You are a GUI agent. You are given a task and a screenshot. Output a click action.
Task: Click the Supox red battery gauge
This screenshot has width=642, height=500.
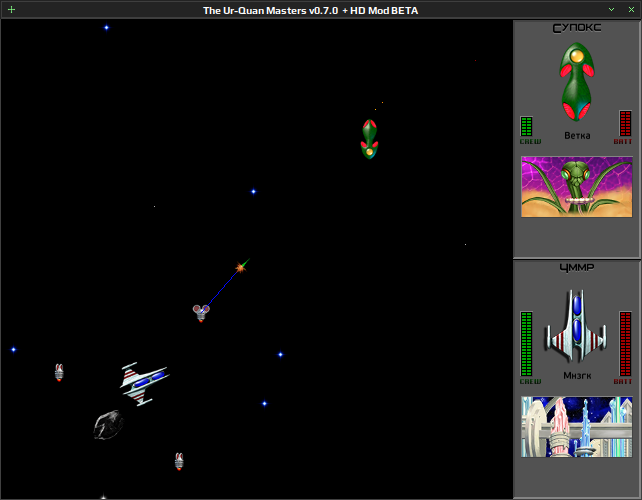click(625, 123)
